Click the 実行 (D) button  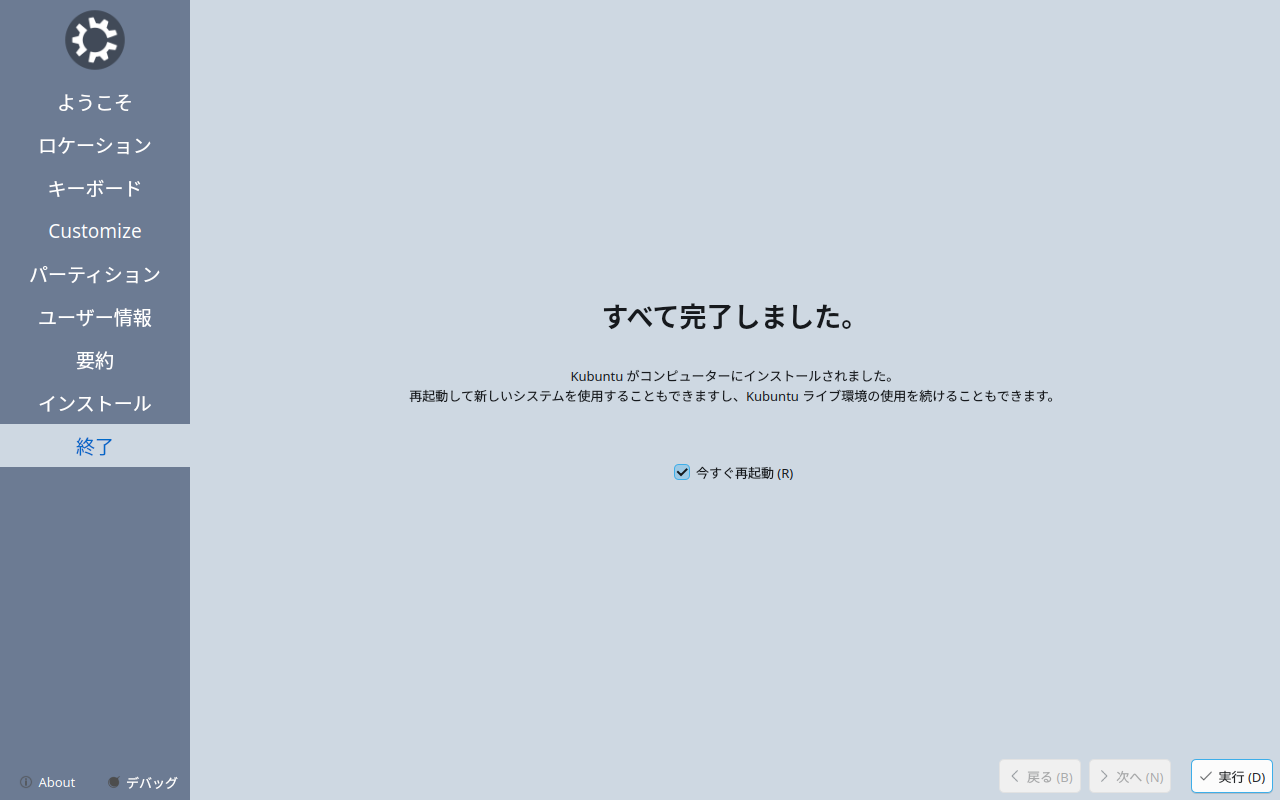(x=1232, y=776)
